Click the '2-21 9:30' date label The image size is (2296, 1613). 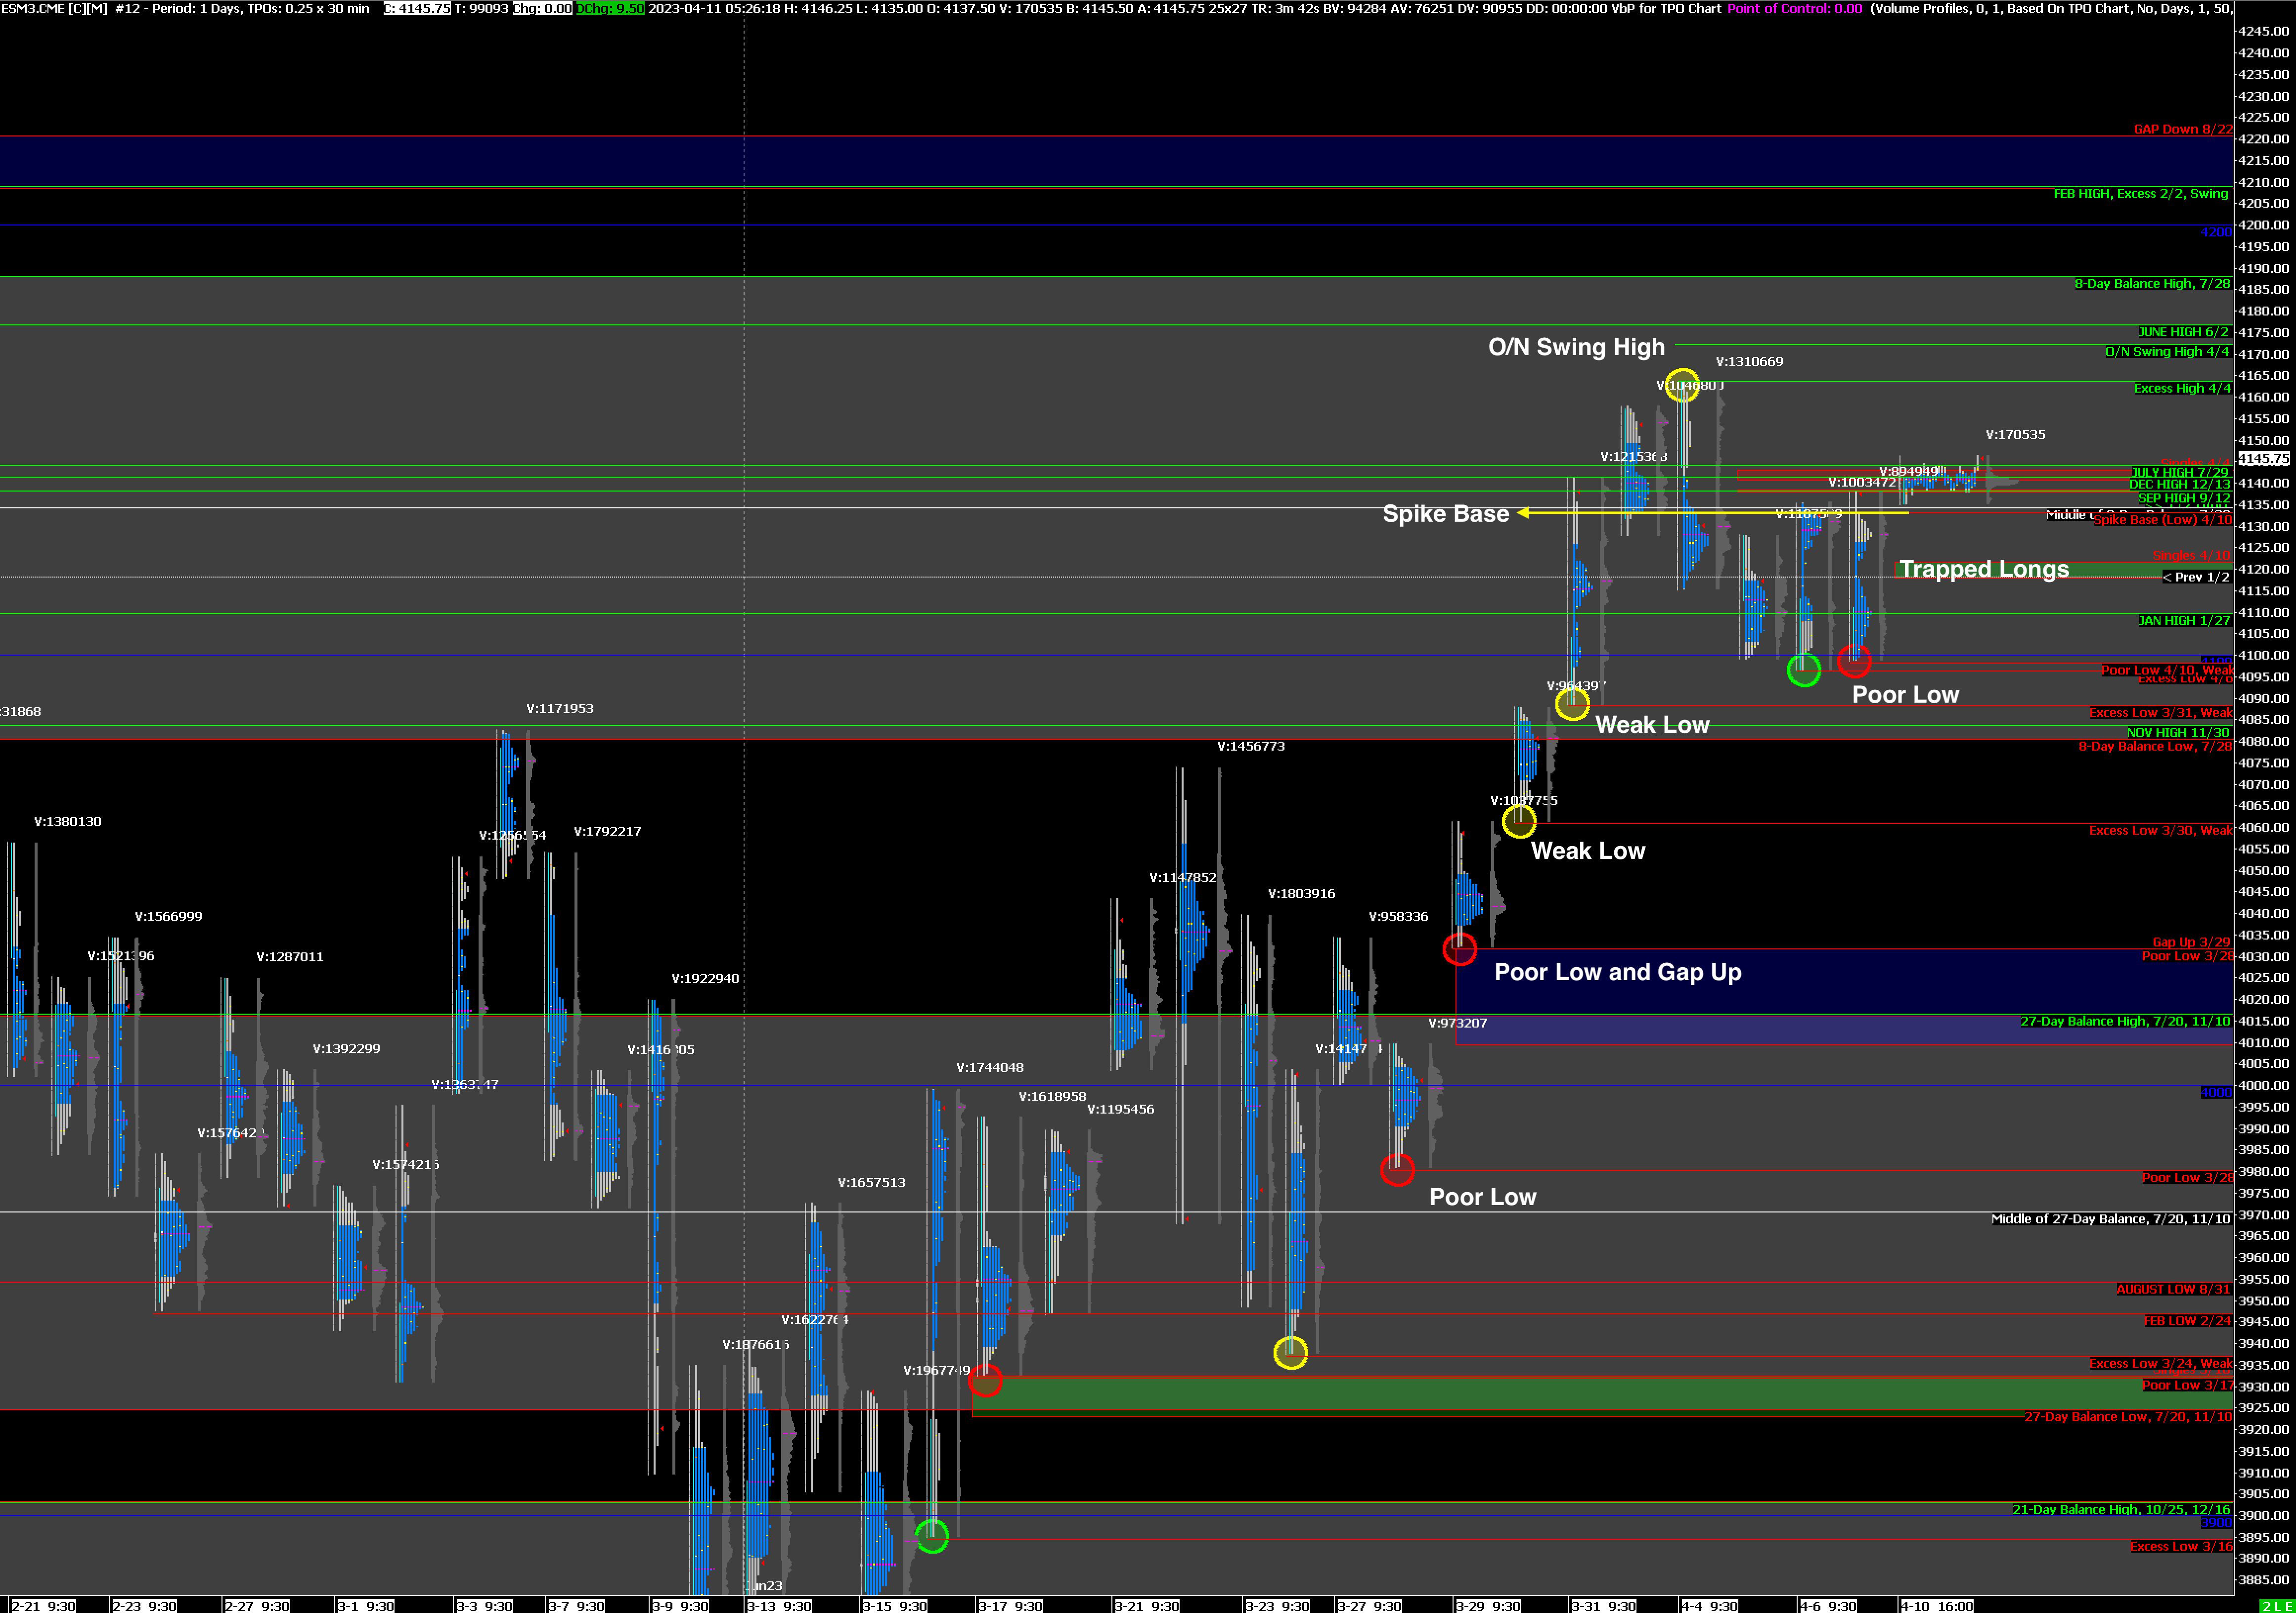(43, 1606)
